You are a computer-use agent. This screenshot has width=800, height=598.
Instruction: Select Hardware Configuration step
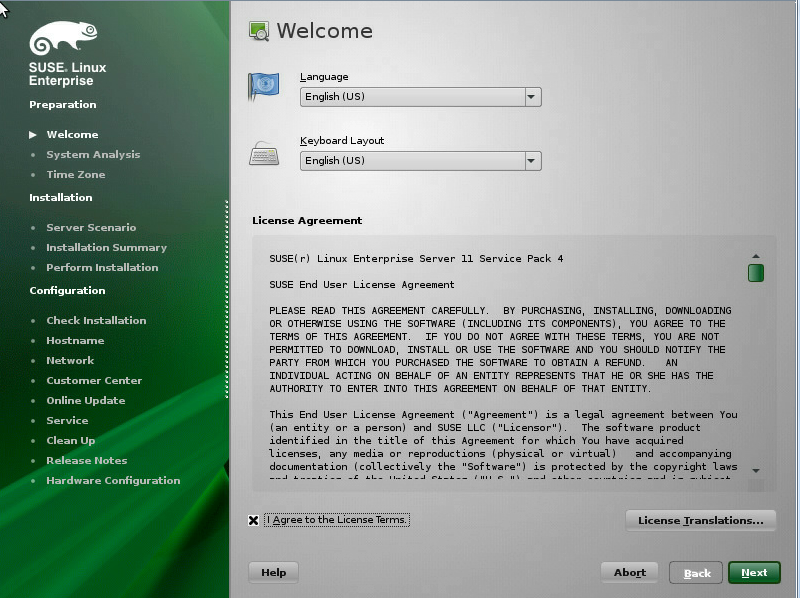113,481
